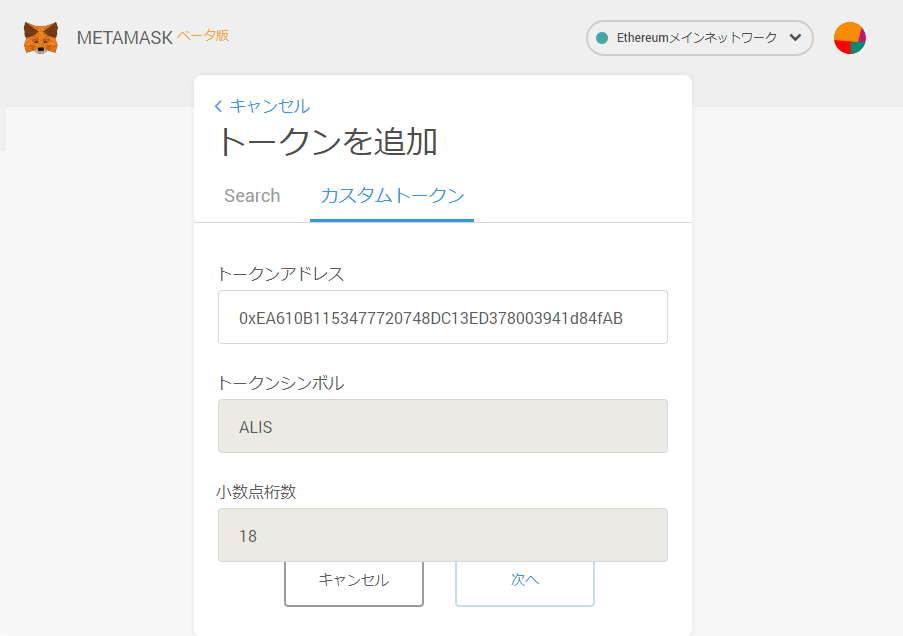
Task: Click the back chevron beside top キャンセル
Action: (218, 106)
